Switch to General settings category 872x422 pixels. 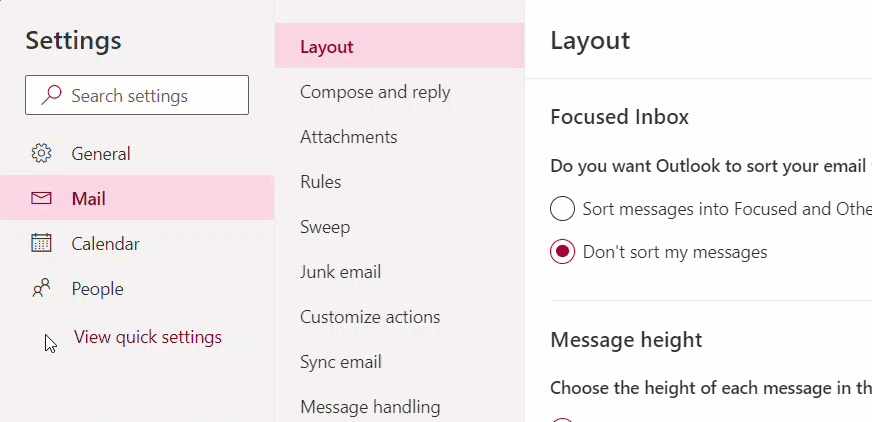tap(137, 153)
